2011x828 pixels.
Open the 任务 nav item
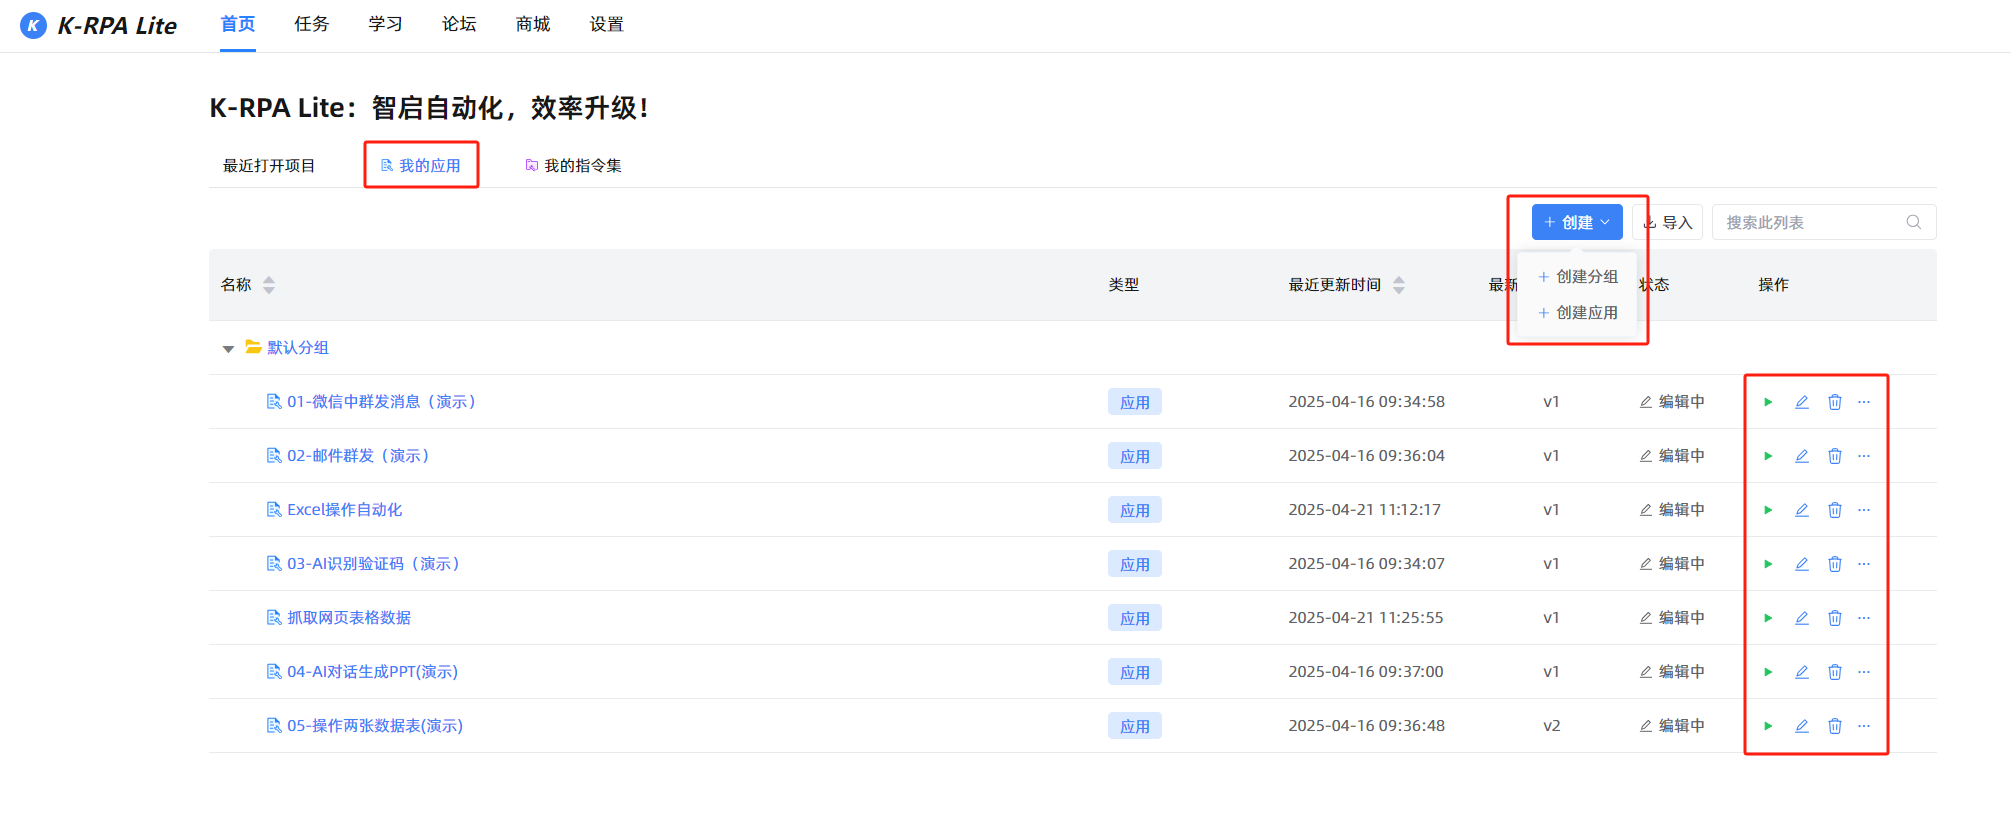coord(312,24)
